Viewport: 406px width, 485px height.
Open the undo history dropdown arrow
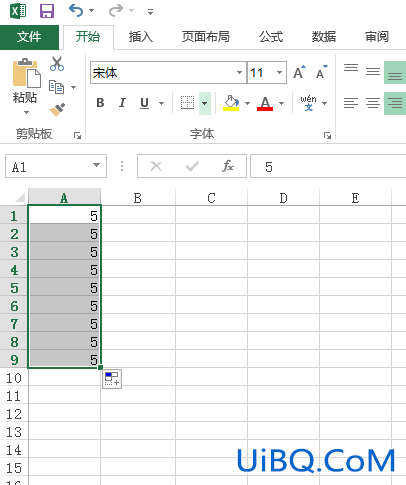click(x=91, y=11)
